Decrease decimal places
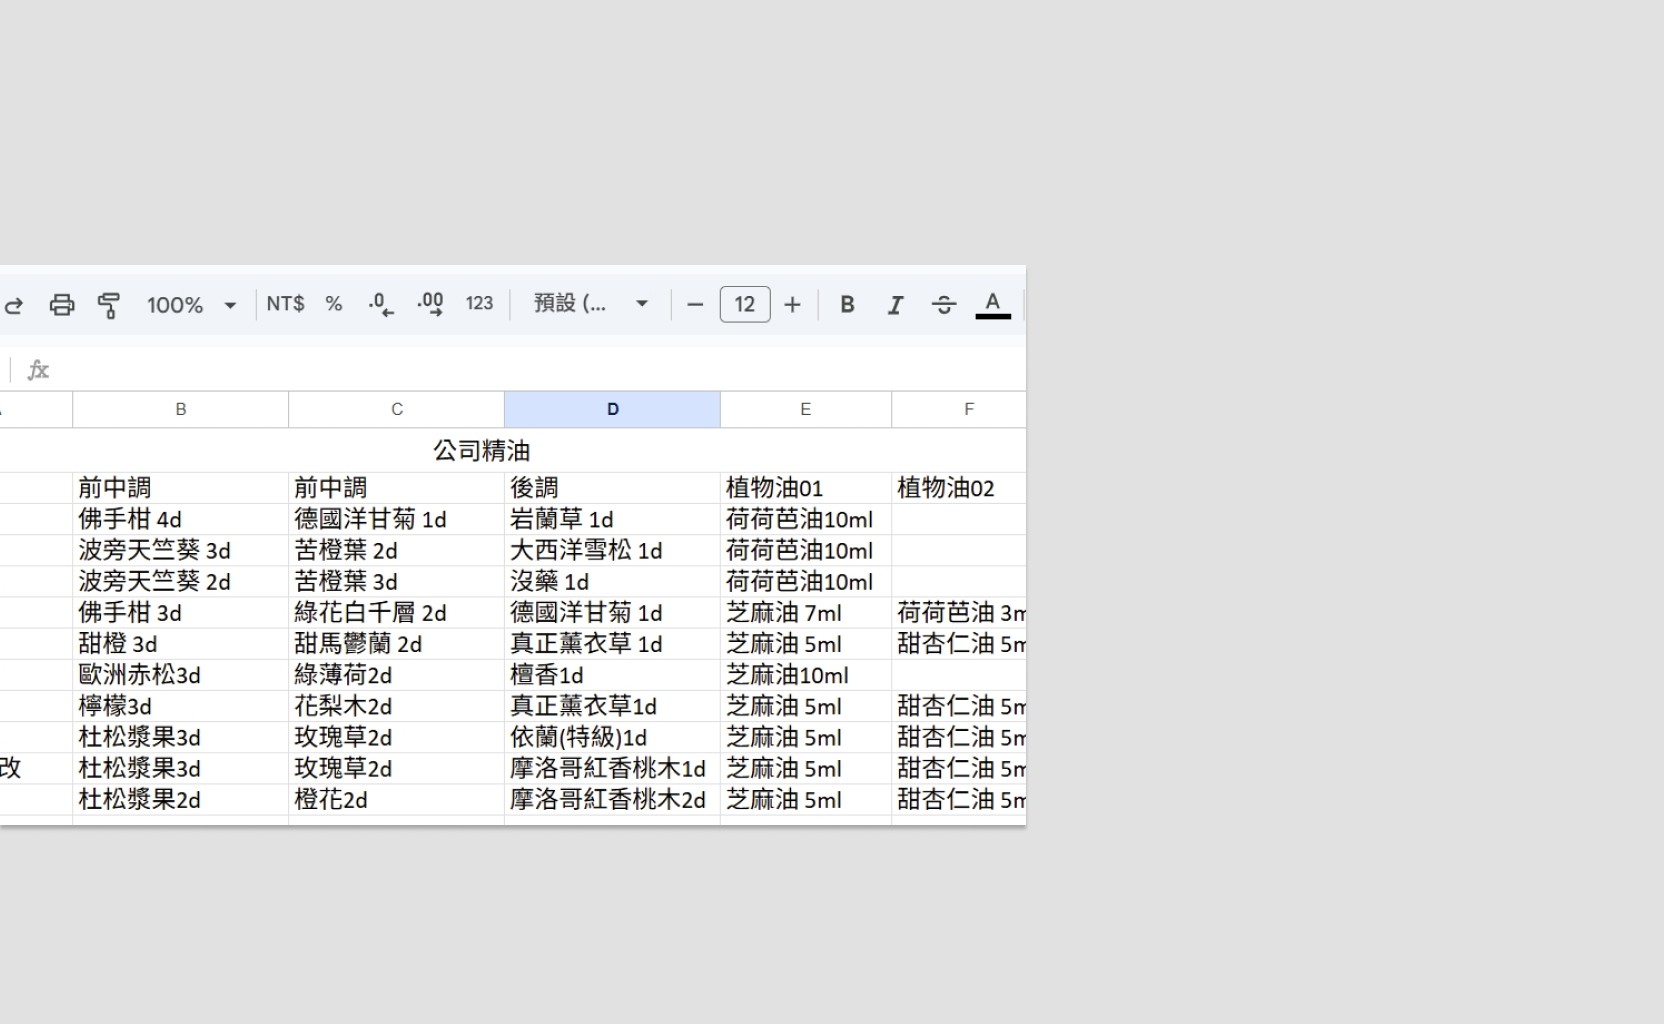 (x=381, y=304)
